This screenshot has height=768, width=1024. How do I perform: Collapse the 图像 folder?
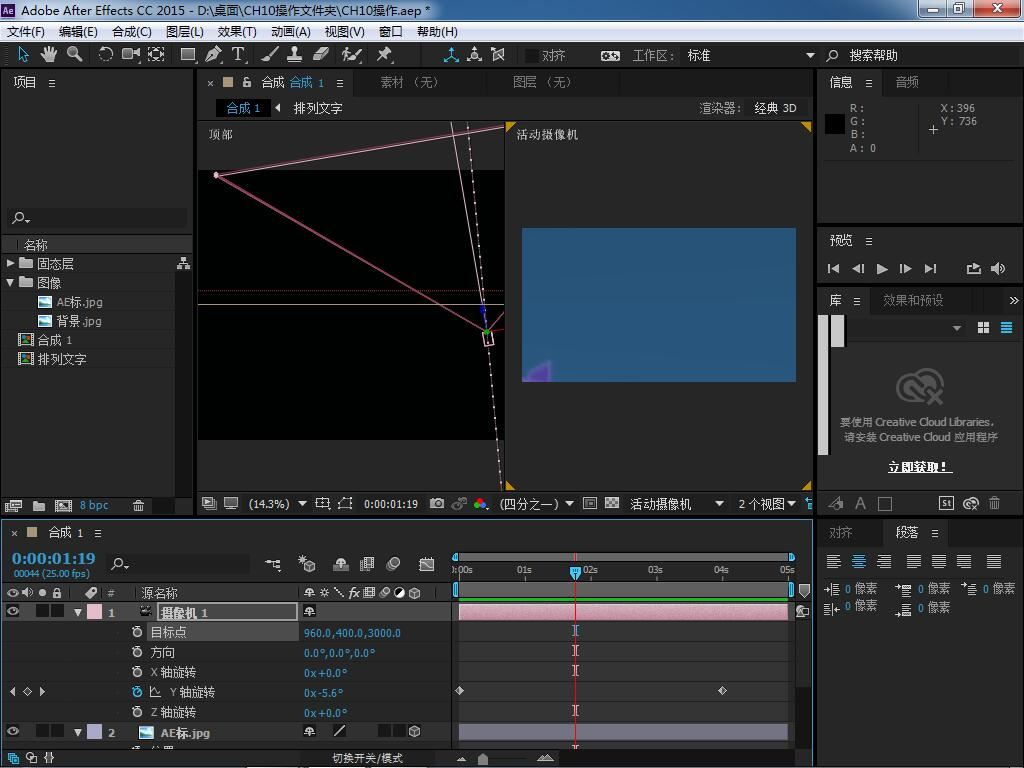click(x=11, y=283)
